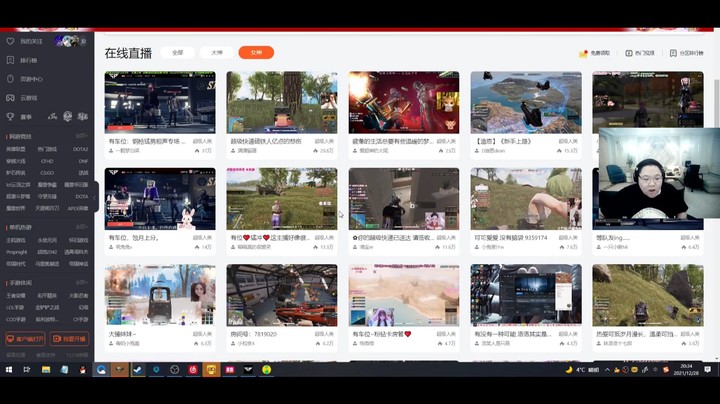The width and height of the screenshot is (720, 404).
Task: Open the QQ penguin taskbar icon
Action: [x=83, y=370]
